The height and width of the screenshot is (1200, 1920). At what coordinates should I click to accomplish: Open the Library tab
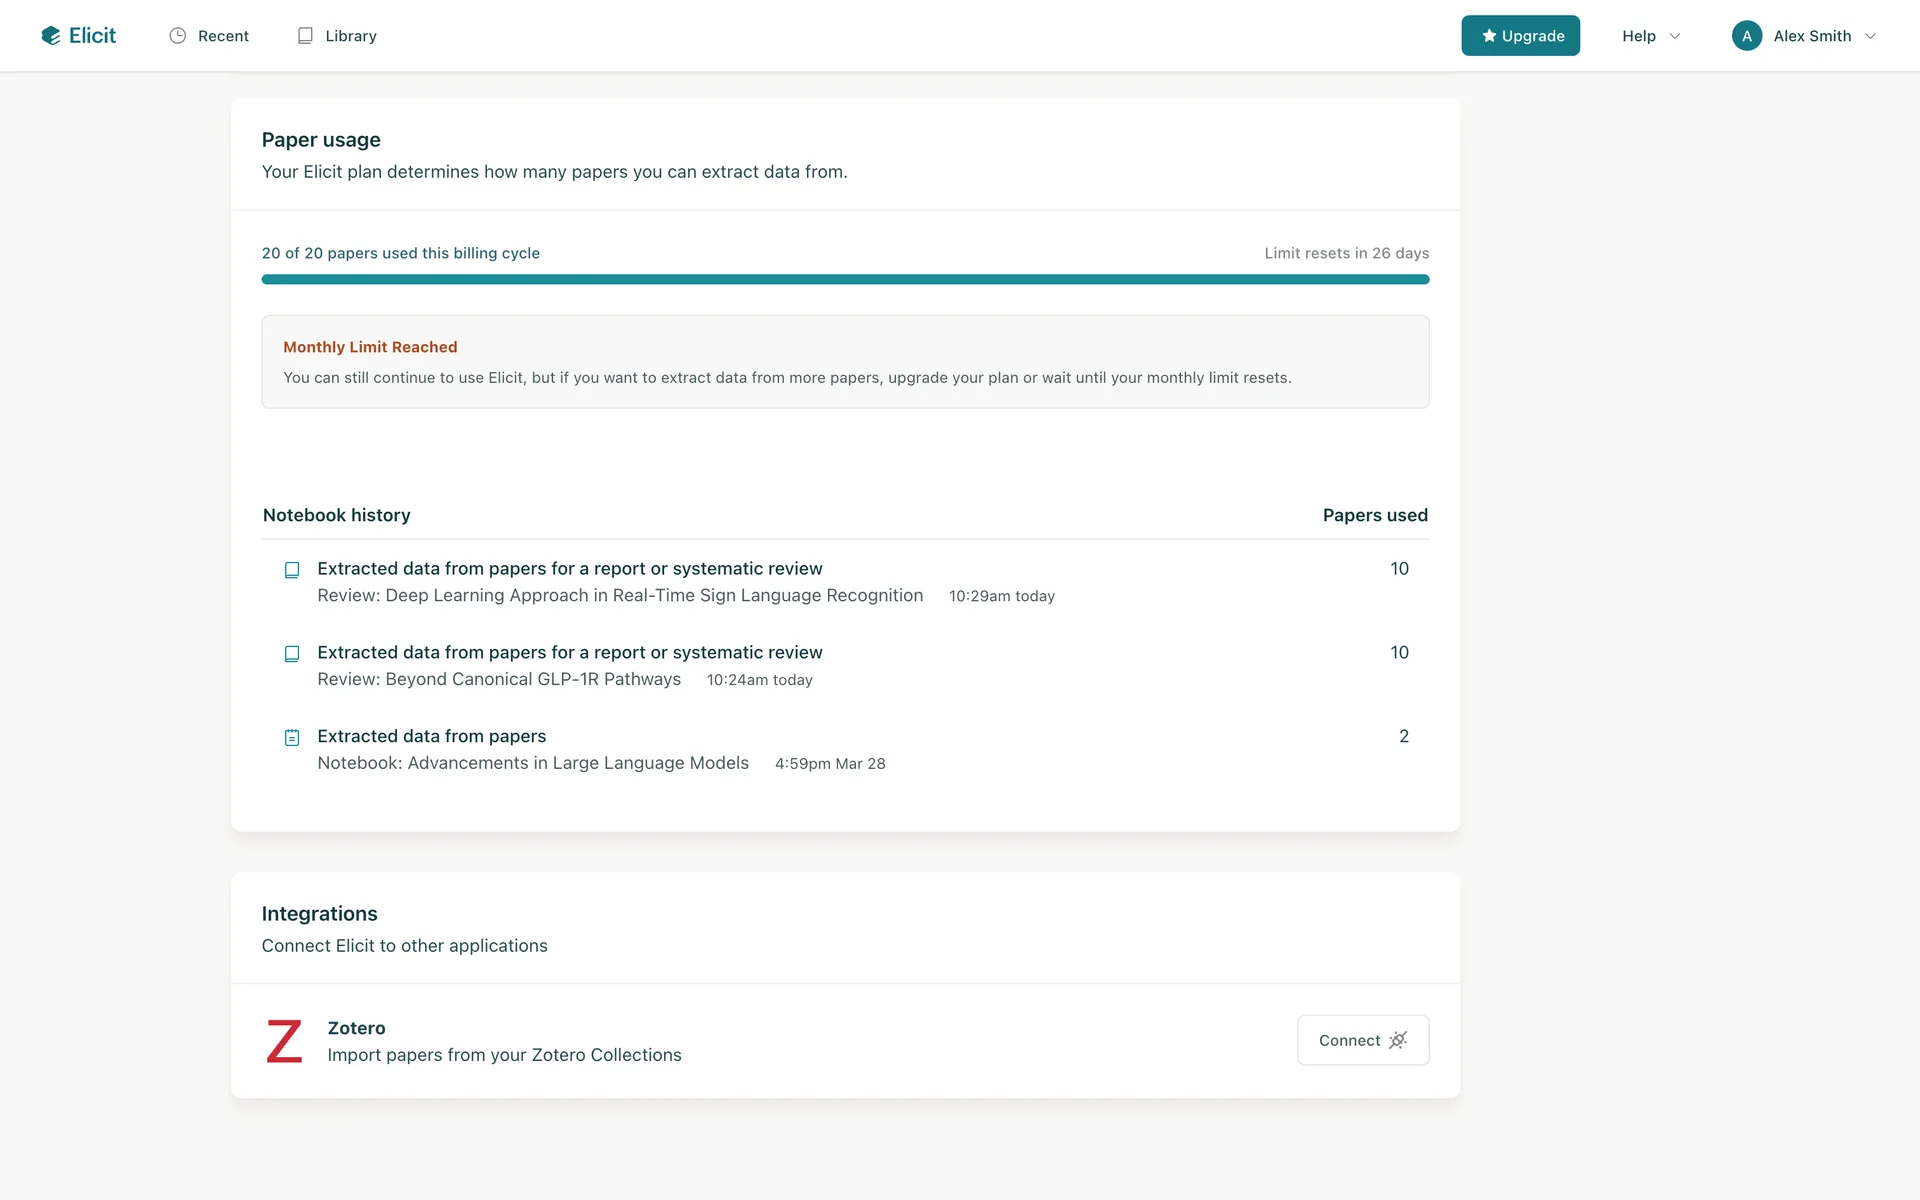pos(350,36)
